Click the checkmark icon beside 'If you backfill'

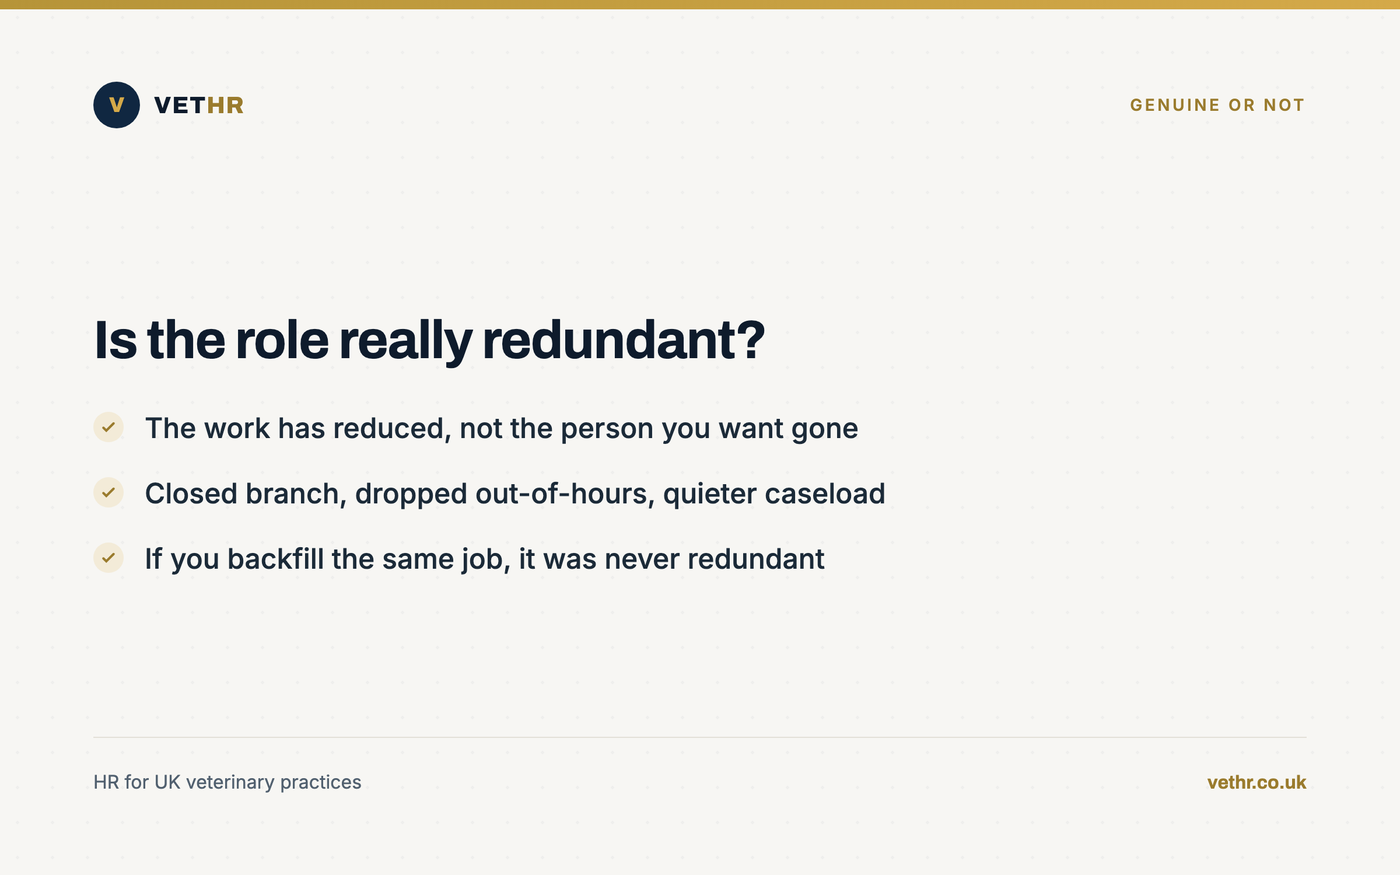(108, 558)
